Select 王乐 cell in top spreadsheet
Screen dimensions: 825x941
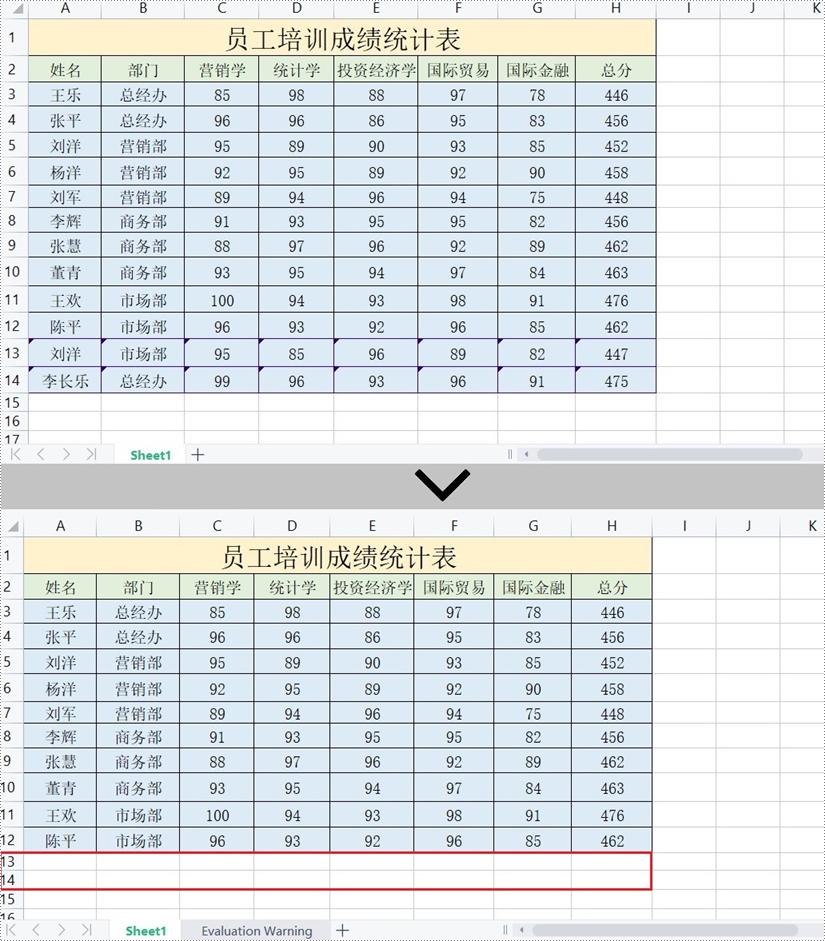(x=65, y=95)
